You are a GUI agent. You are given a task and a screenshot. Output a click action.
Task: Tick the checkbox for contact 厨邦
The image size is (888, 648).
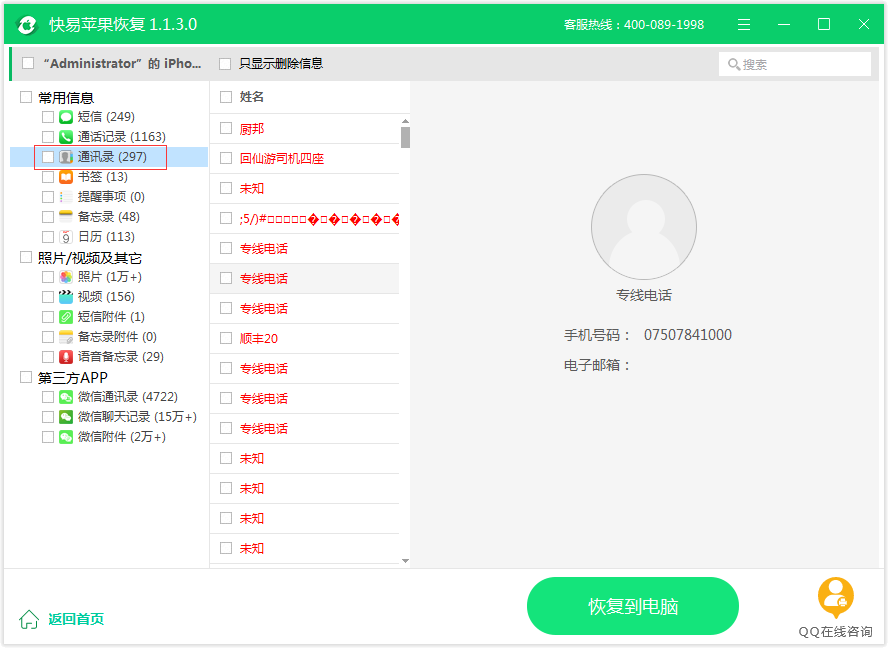tap(226, 129)
